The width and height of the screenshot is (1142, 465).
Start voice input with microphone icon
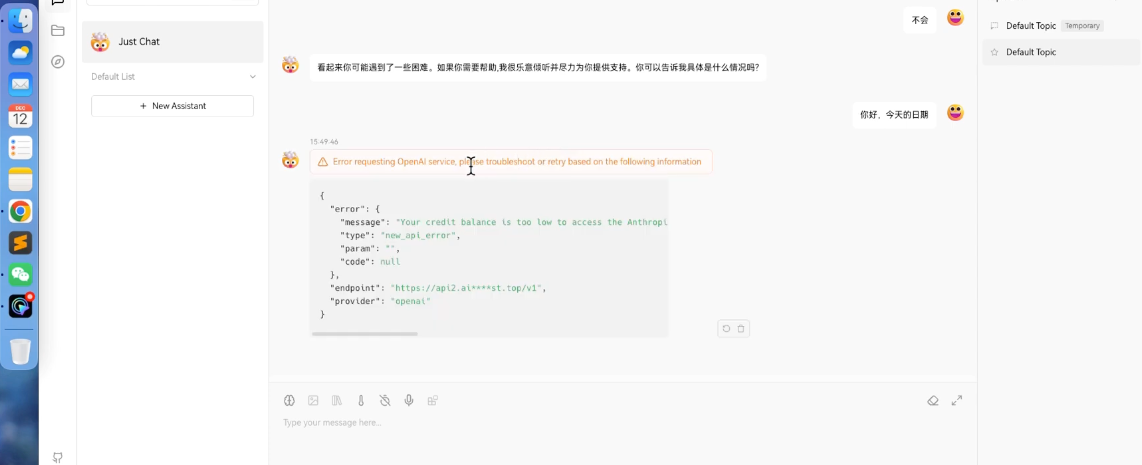(x=409, y=400)
